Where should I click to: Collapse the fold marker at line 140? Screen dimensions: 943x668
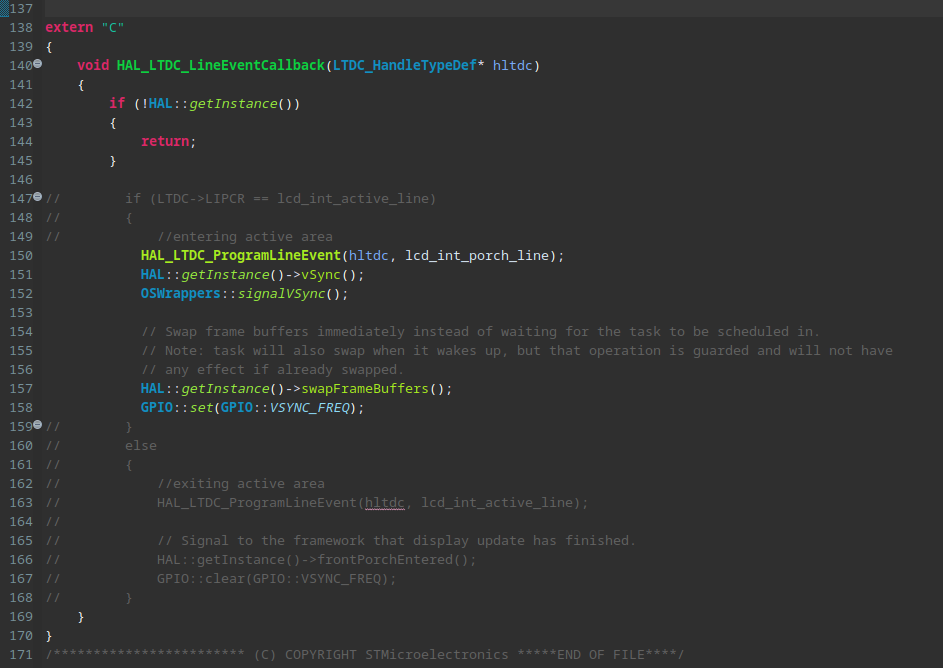click(37, 63)
